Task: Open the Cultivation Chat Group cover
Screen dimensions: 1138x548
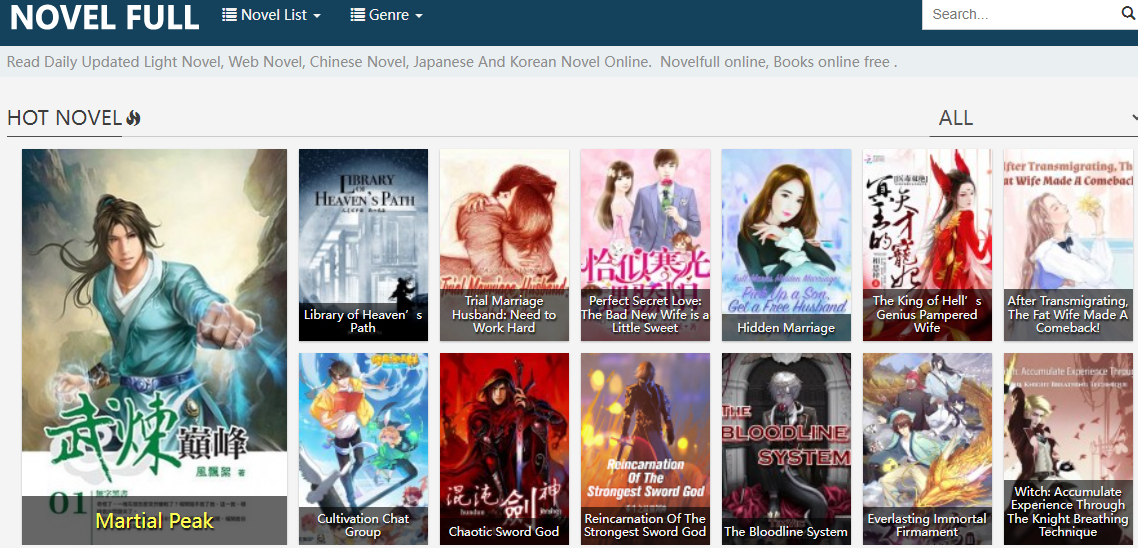Action: coord(364,449)
